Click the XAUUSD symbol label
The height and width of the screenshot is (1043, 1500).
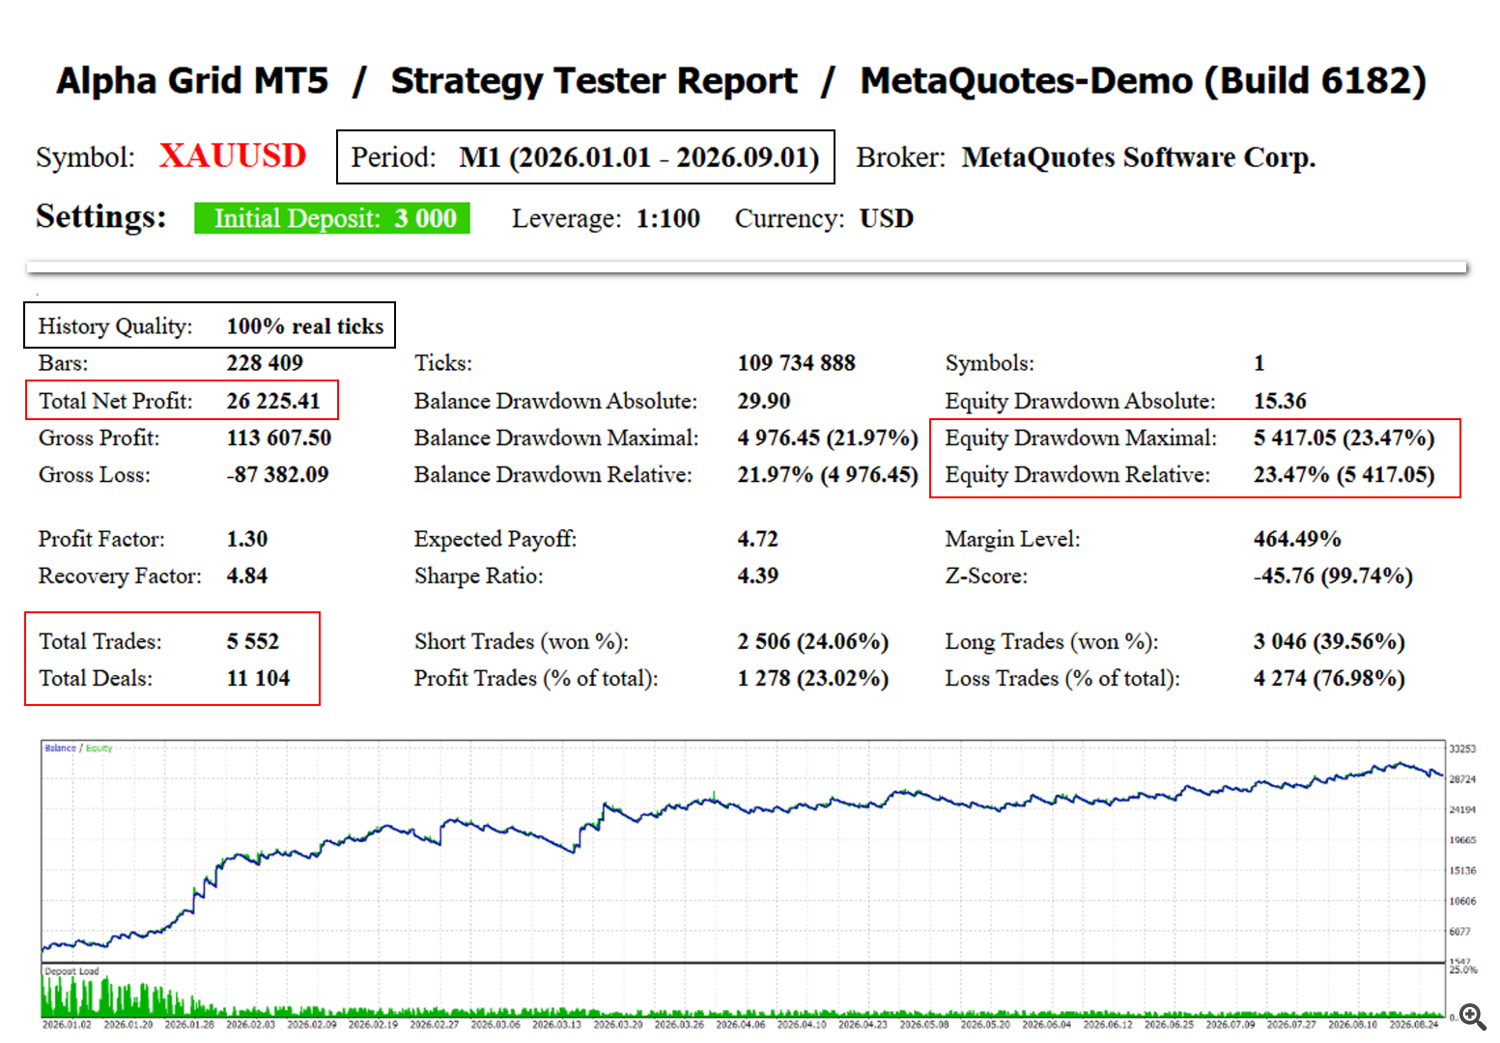coord(233,156)
